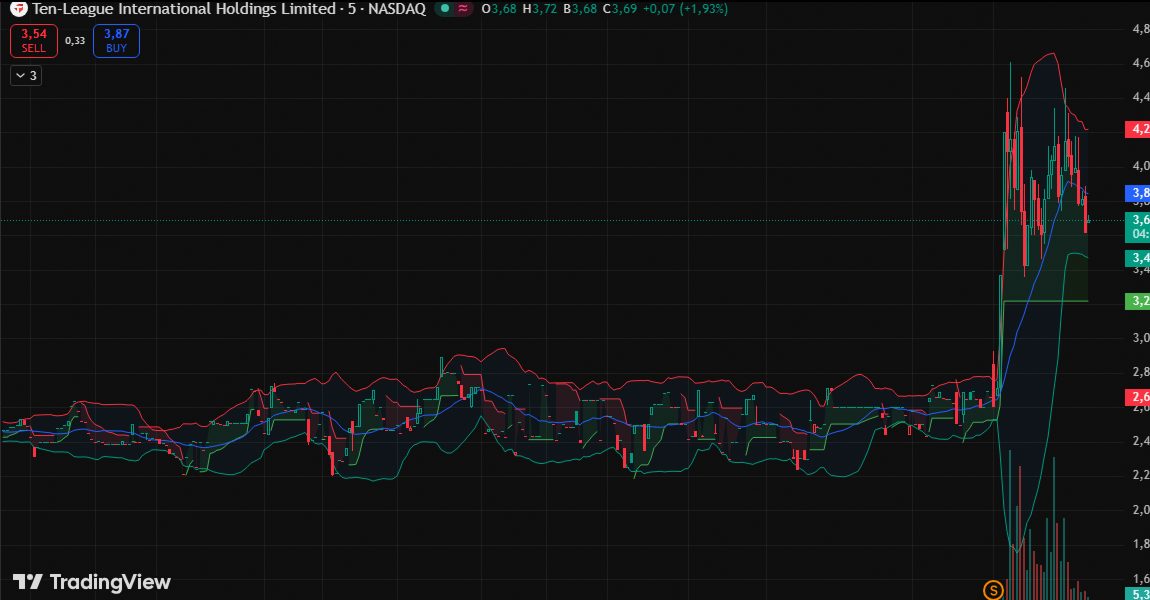Viewport: 1150px width, 600px height.
Task: Select the green 3,4 price label
Action: click(1138, 258)
